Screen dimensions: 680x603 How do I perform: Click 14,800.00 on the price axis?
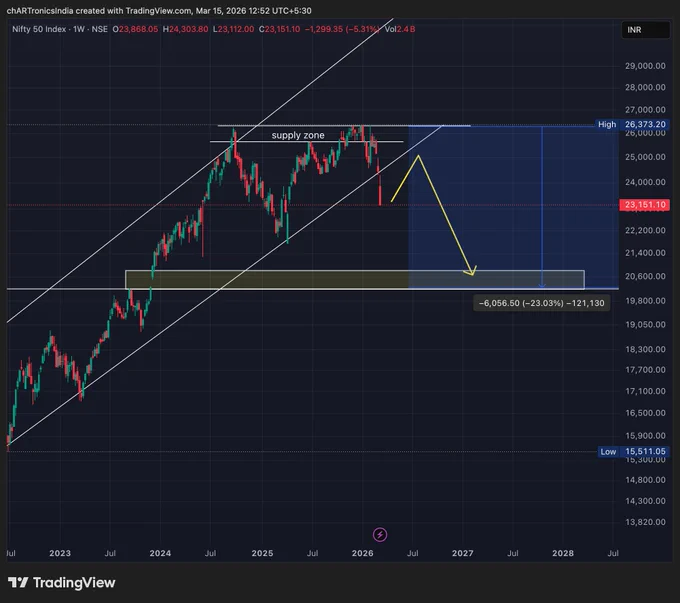pos(645,480)
